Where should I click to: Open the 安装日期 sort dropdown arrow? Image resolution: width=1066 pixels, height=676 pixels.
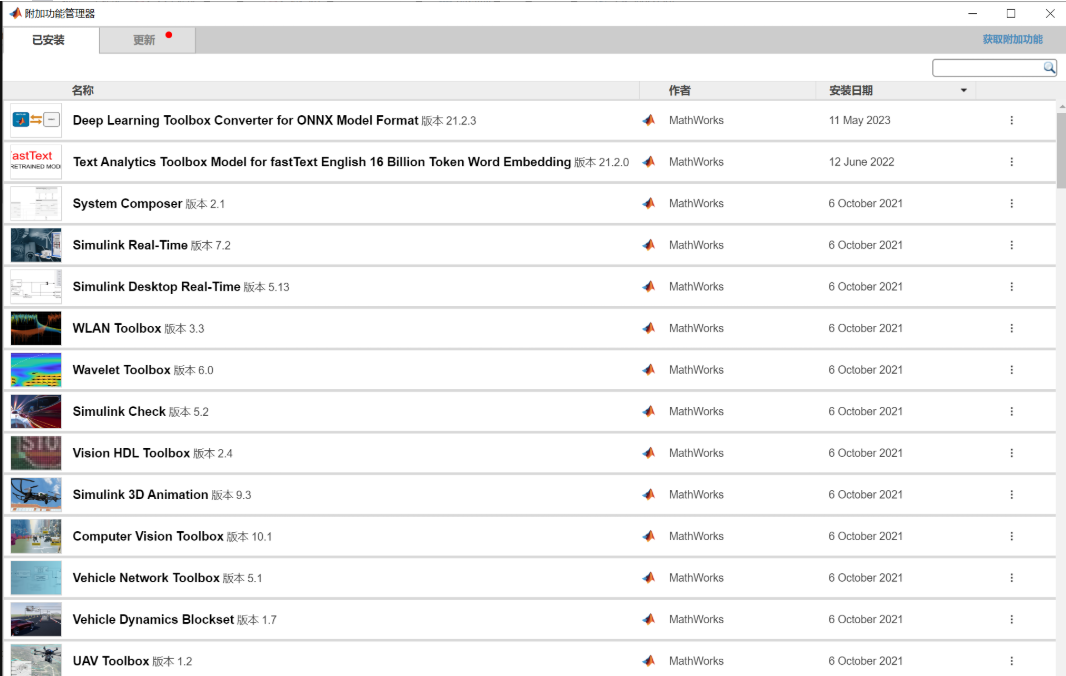pos(963,90)
